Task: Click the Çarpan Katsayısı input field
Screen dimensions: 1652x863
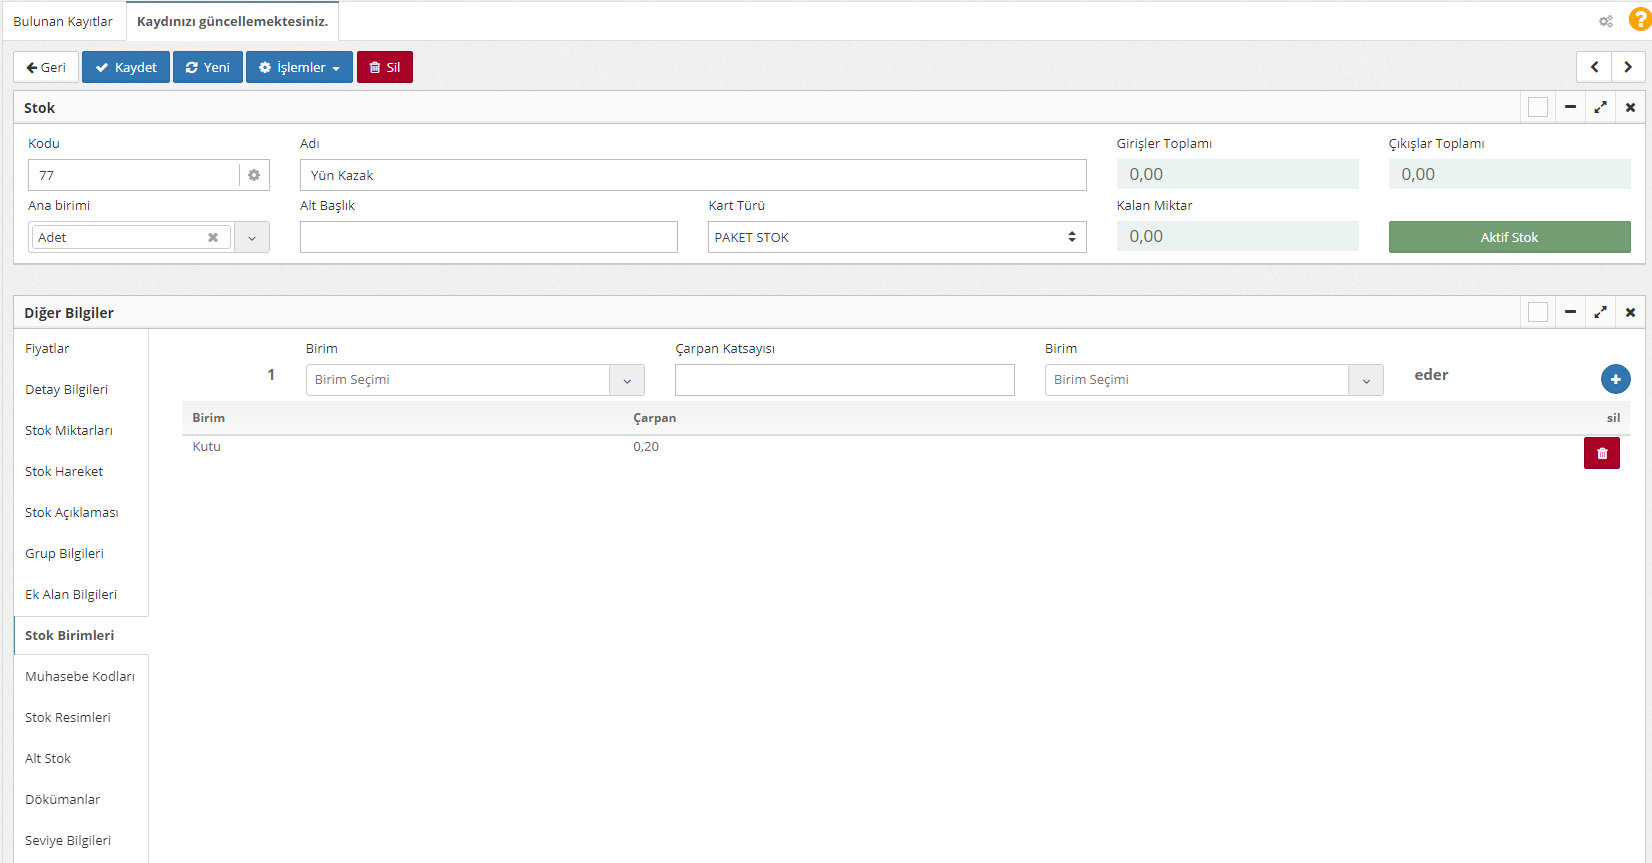Action: click(x=844, y=380)
